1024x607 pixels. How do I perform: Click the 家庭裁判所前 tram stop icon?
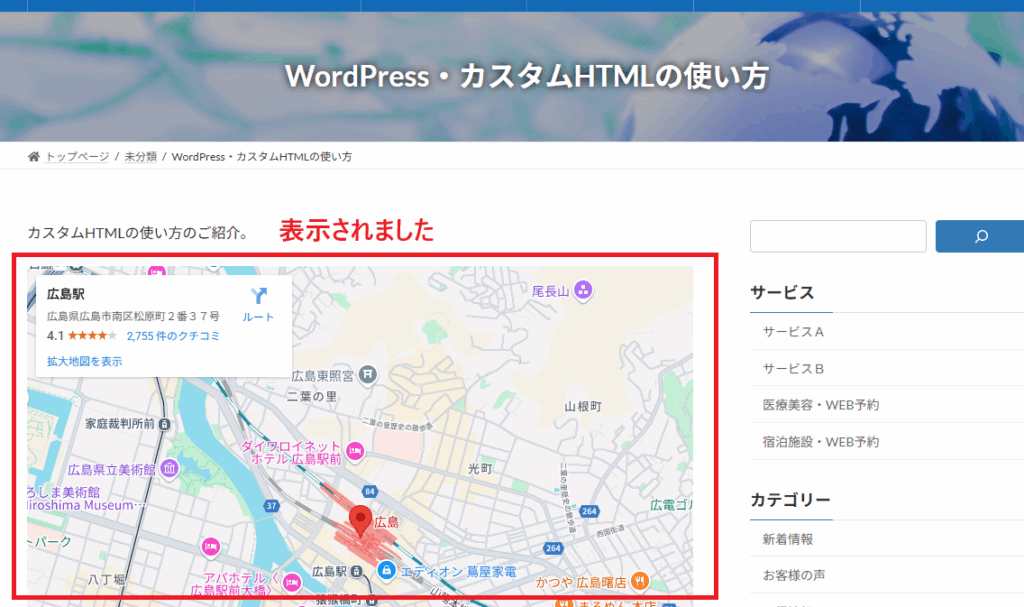165,425
